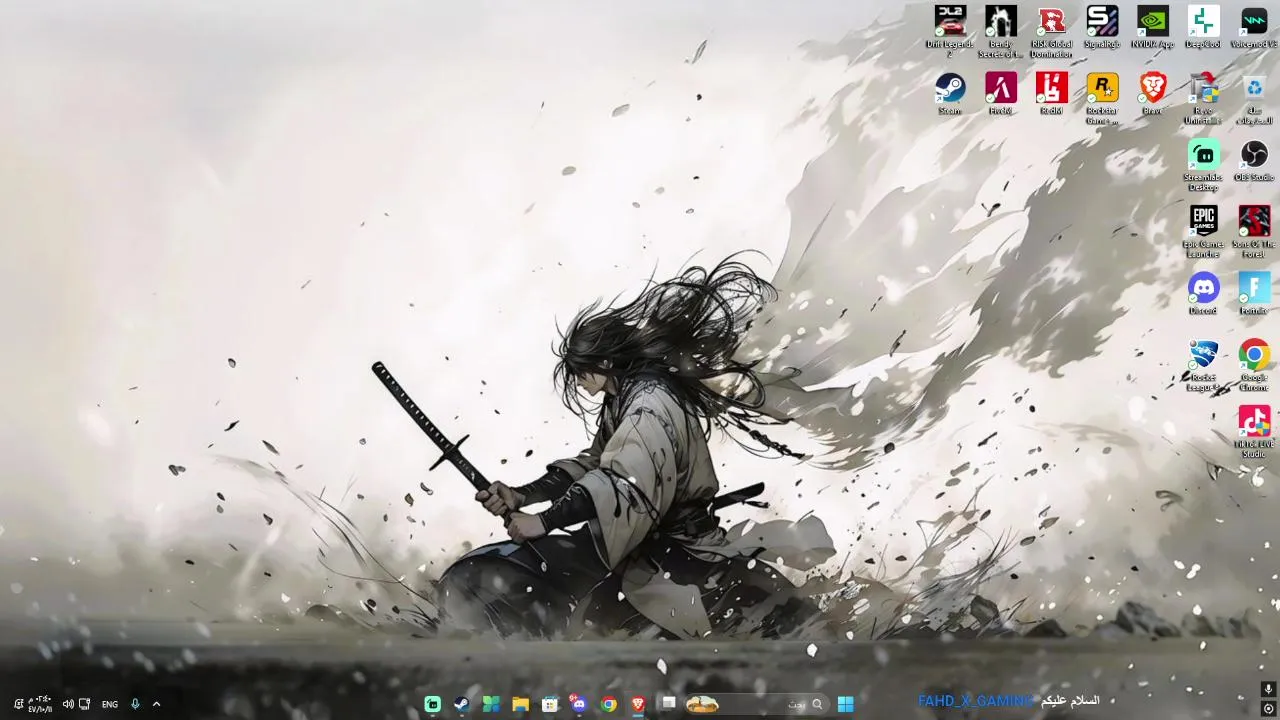
Task: Open the Sons Of The Forest desktop shortcut
Action: point(1254,232)
